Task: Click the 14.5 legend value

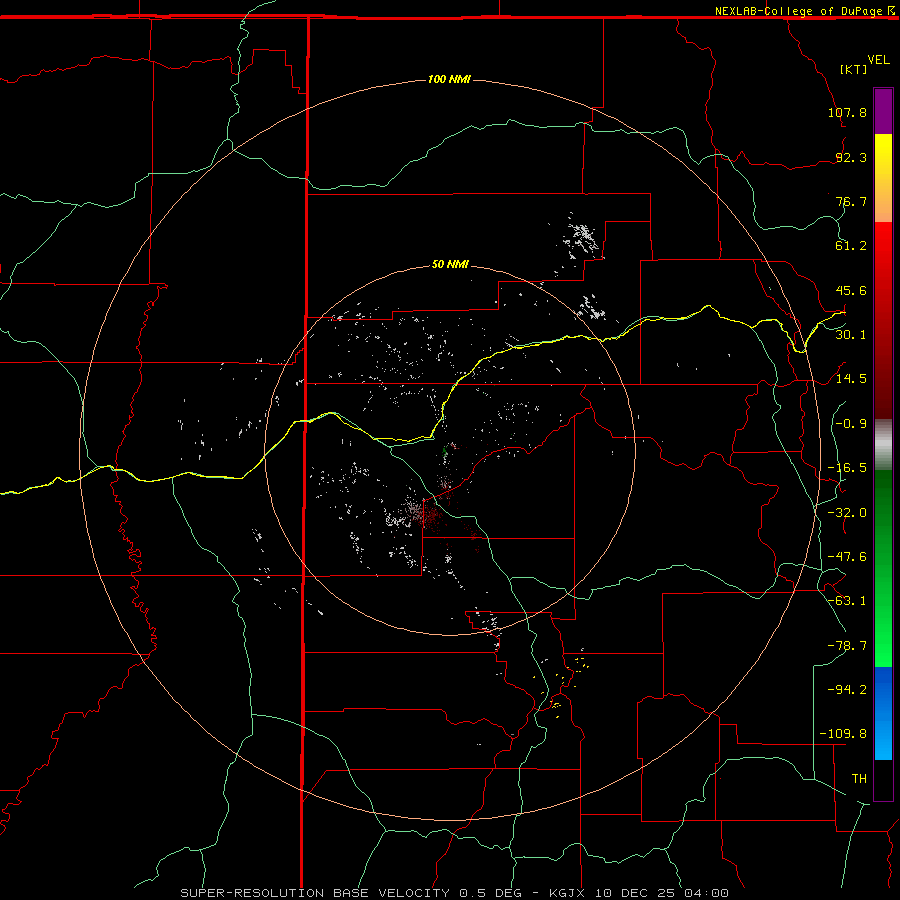Action: (x=851, y=379)
